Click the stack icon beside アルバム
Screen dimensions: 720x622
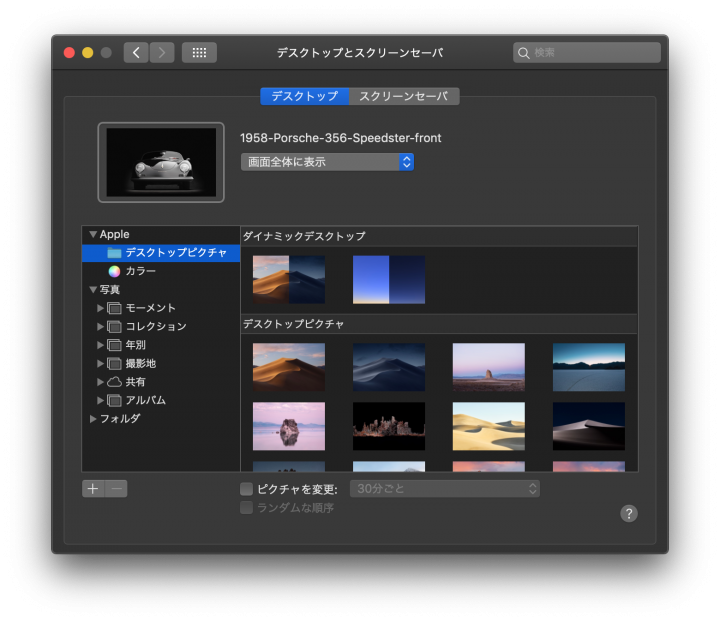pyautogui.click(x=114, y=400)
